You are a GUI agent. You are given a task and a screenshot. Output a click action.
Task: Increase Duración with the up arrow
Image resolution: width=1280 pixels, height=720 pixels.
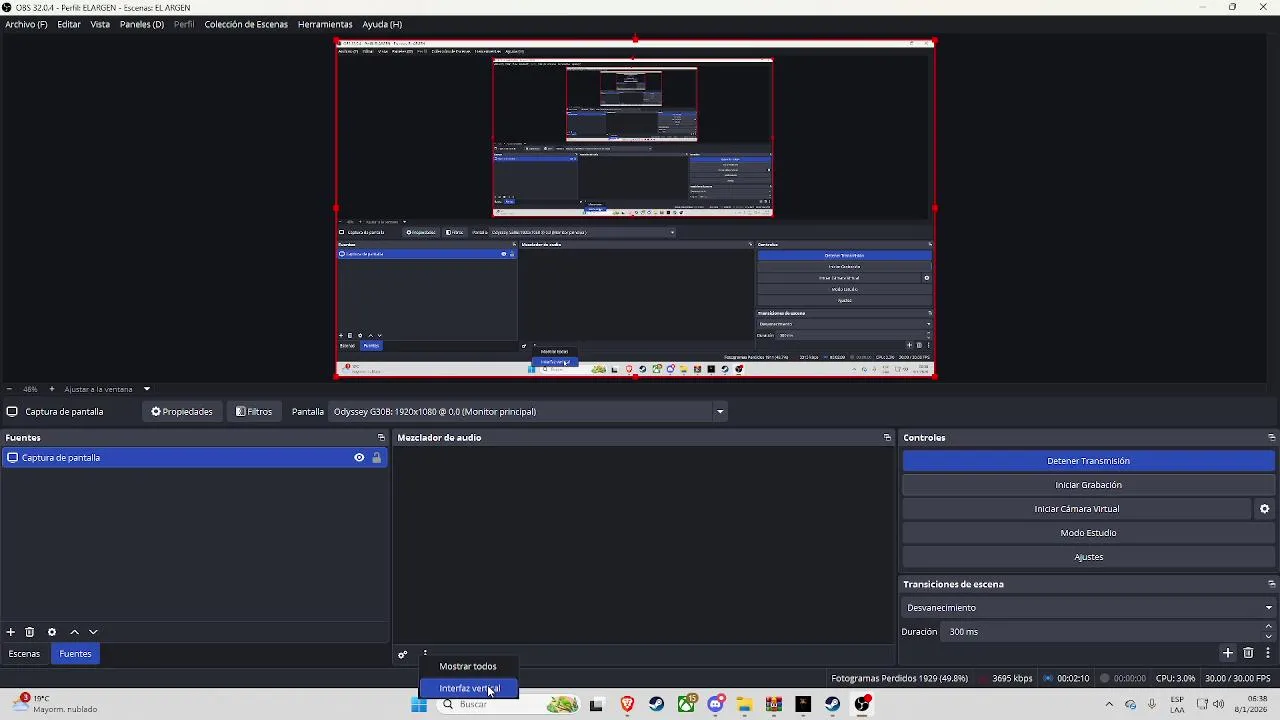(1269, 627)
